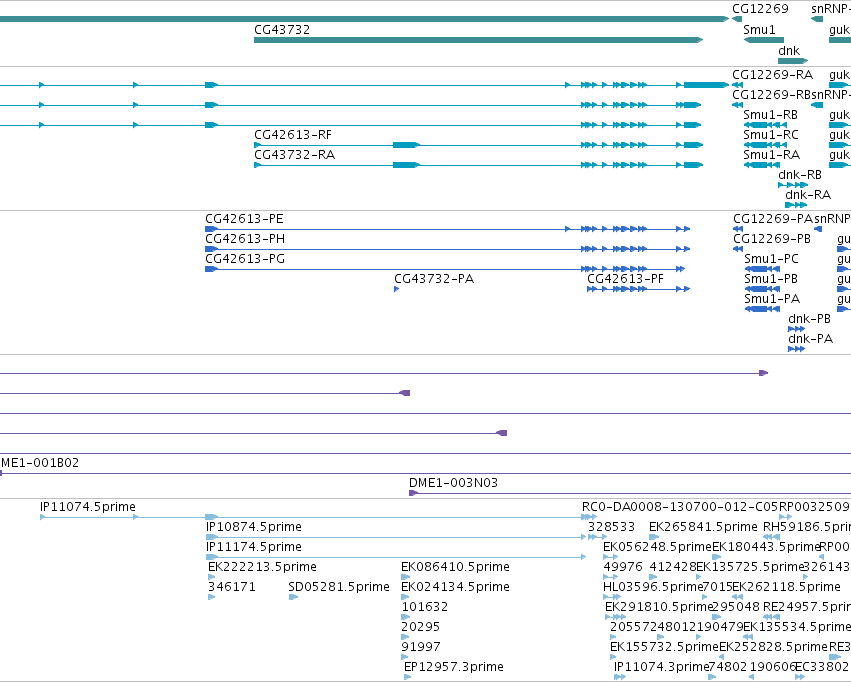Click the teal dnk gene arrow glyph

(793, 61)
